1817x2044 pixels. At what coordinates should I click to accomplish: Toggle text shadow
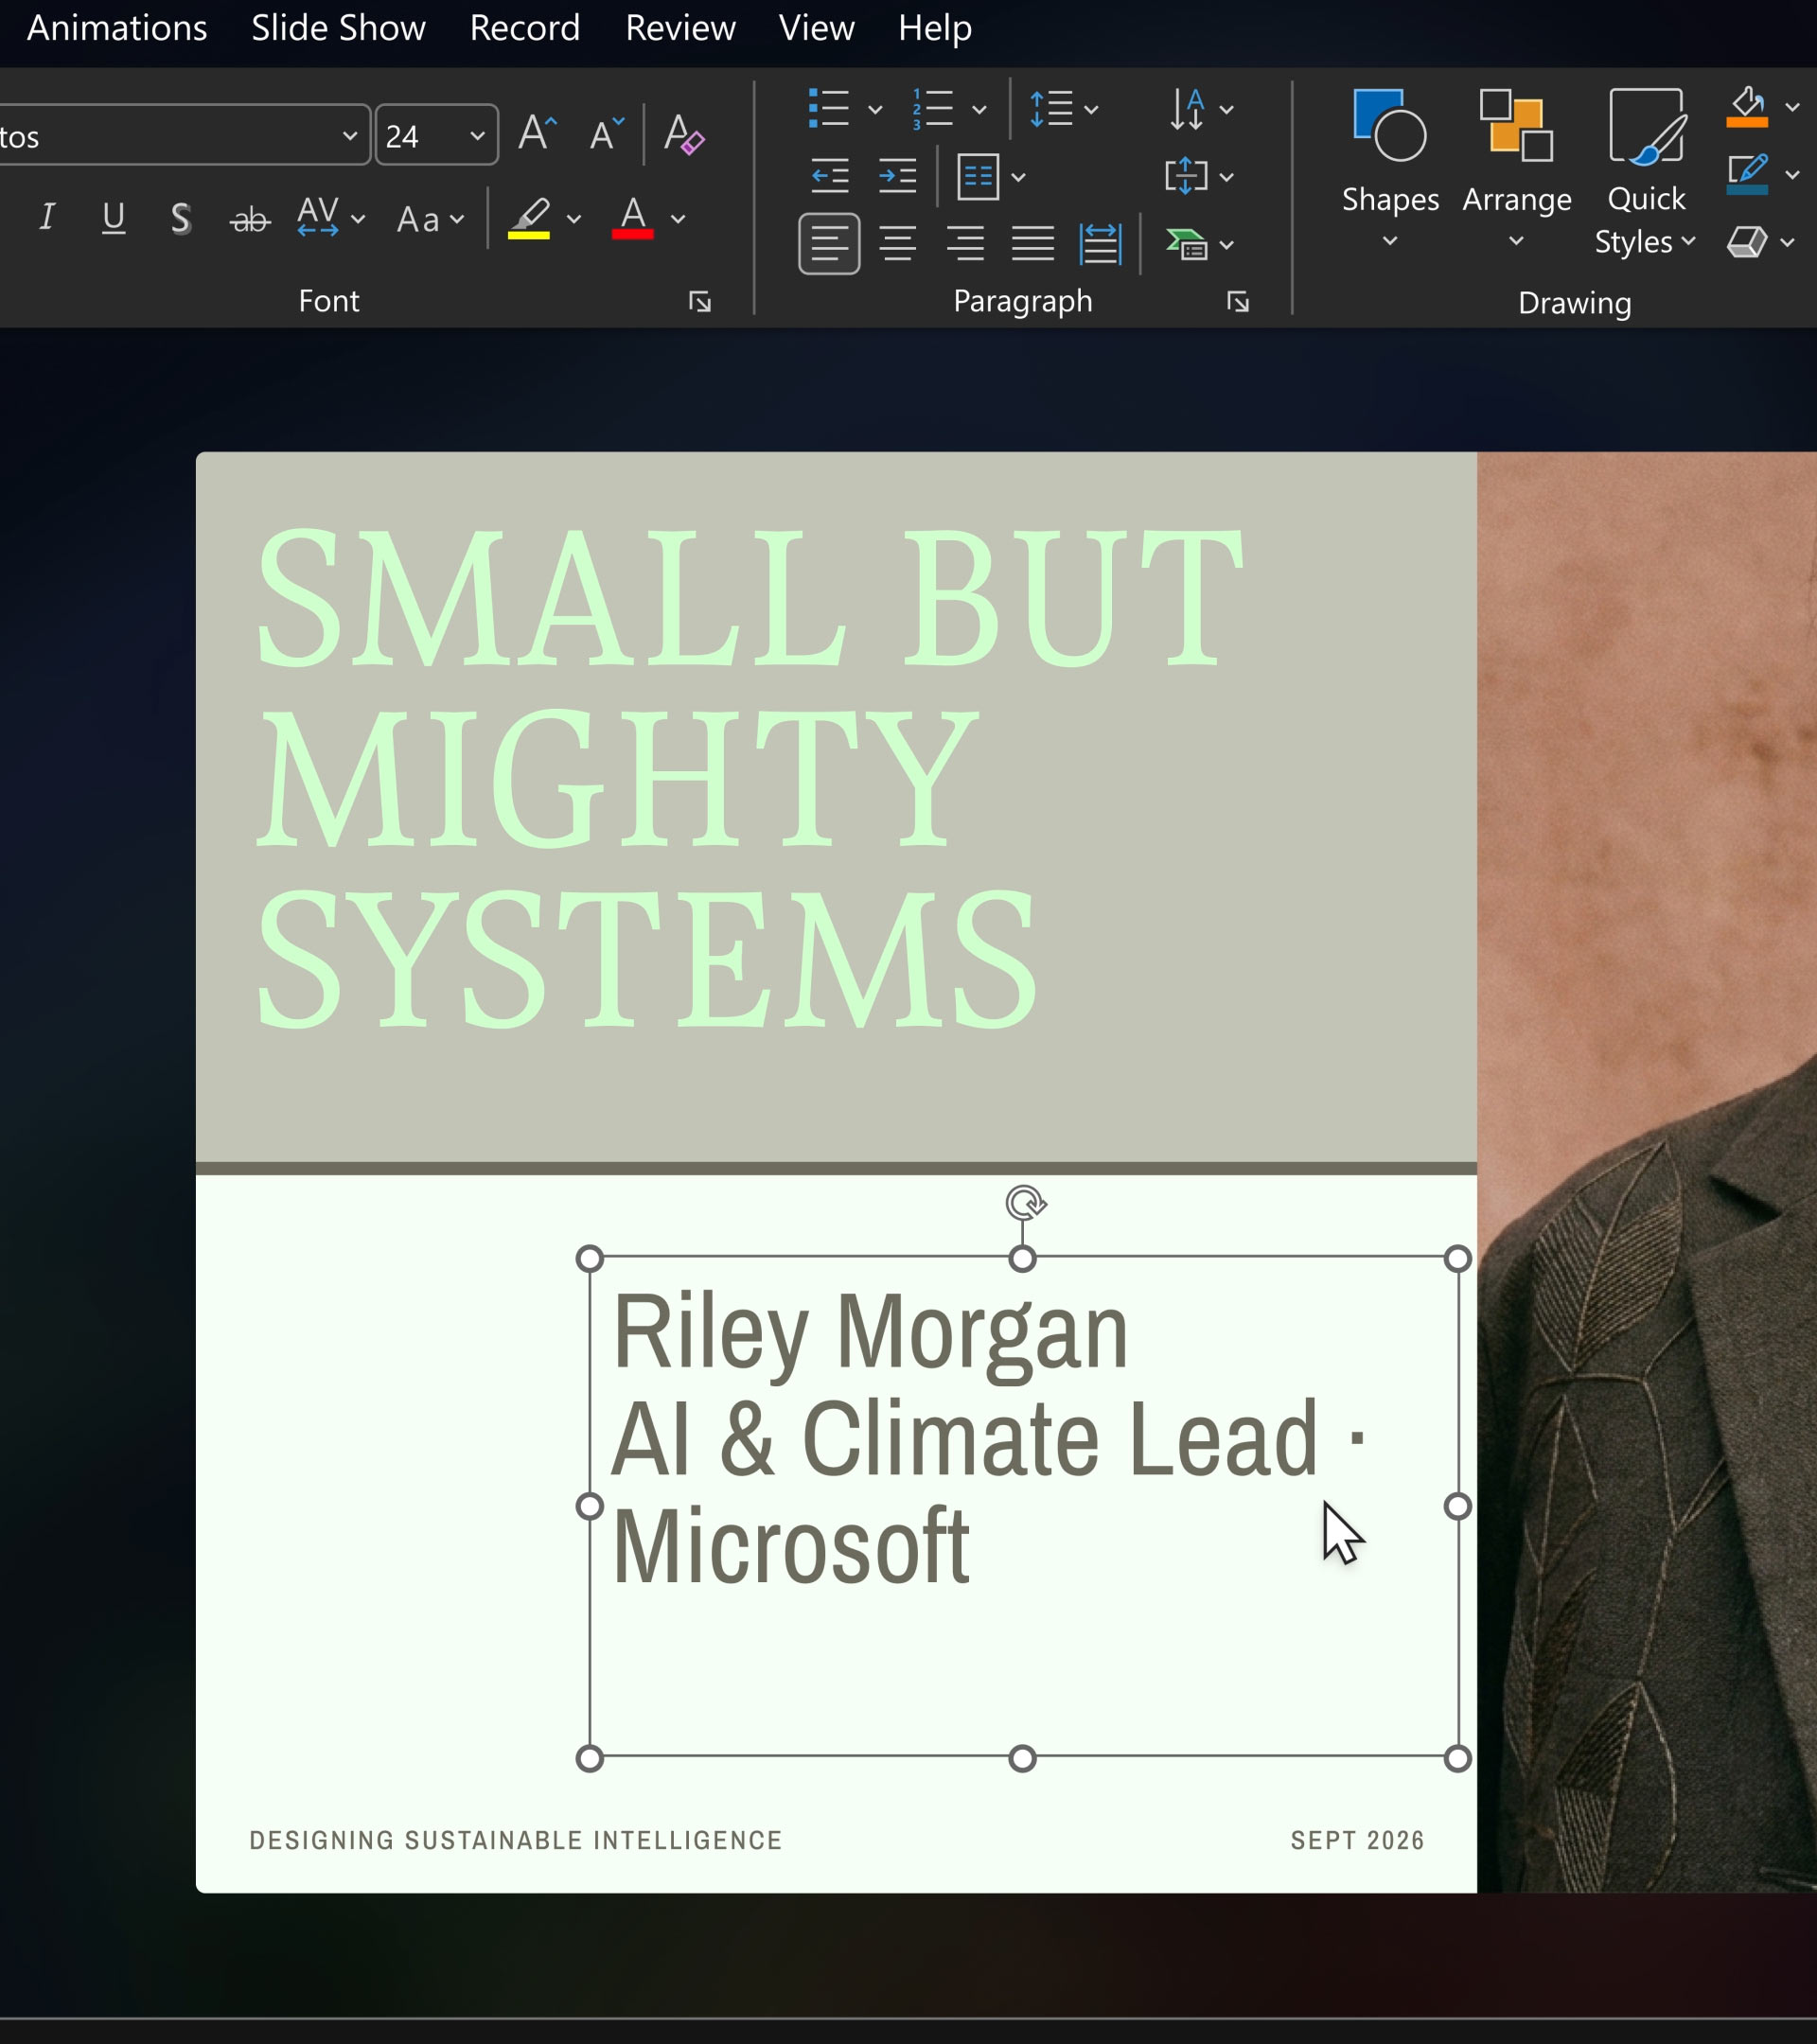tap(181, 217)
